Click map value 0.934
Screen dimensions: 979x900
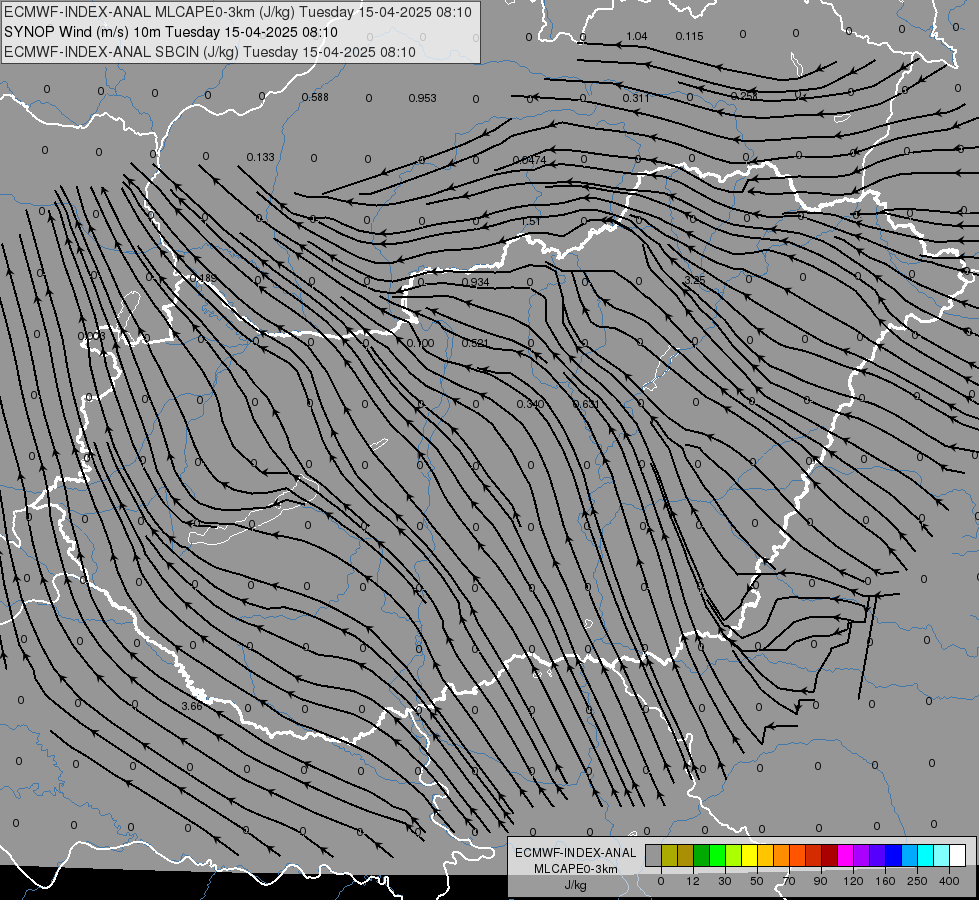click(475, 282)
